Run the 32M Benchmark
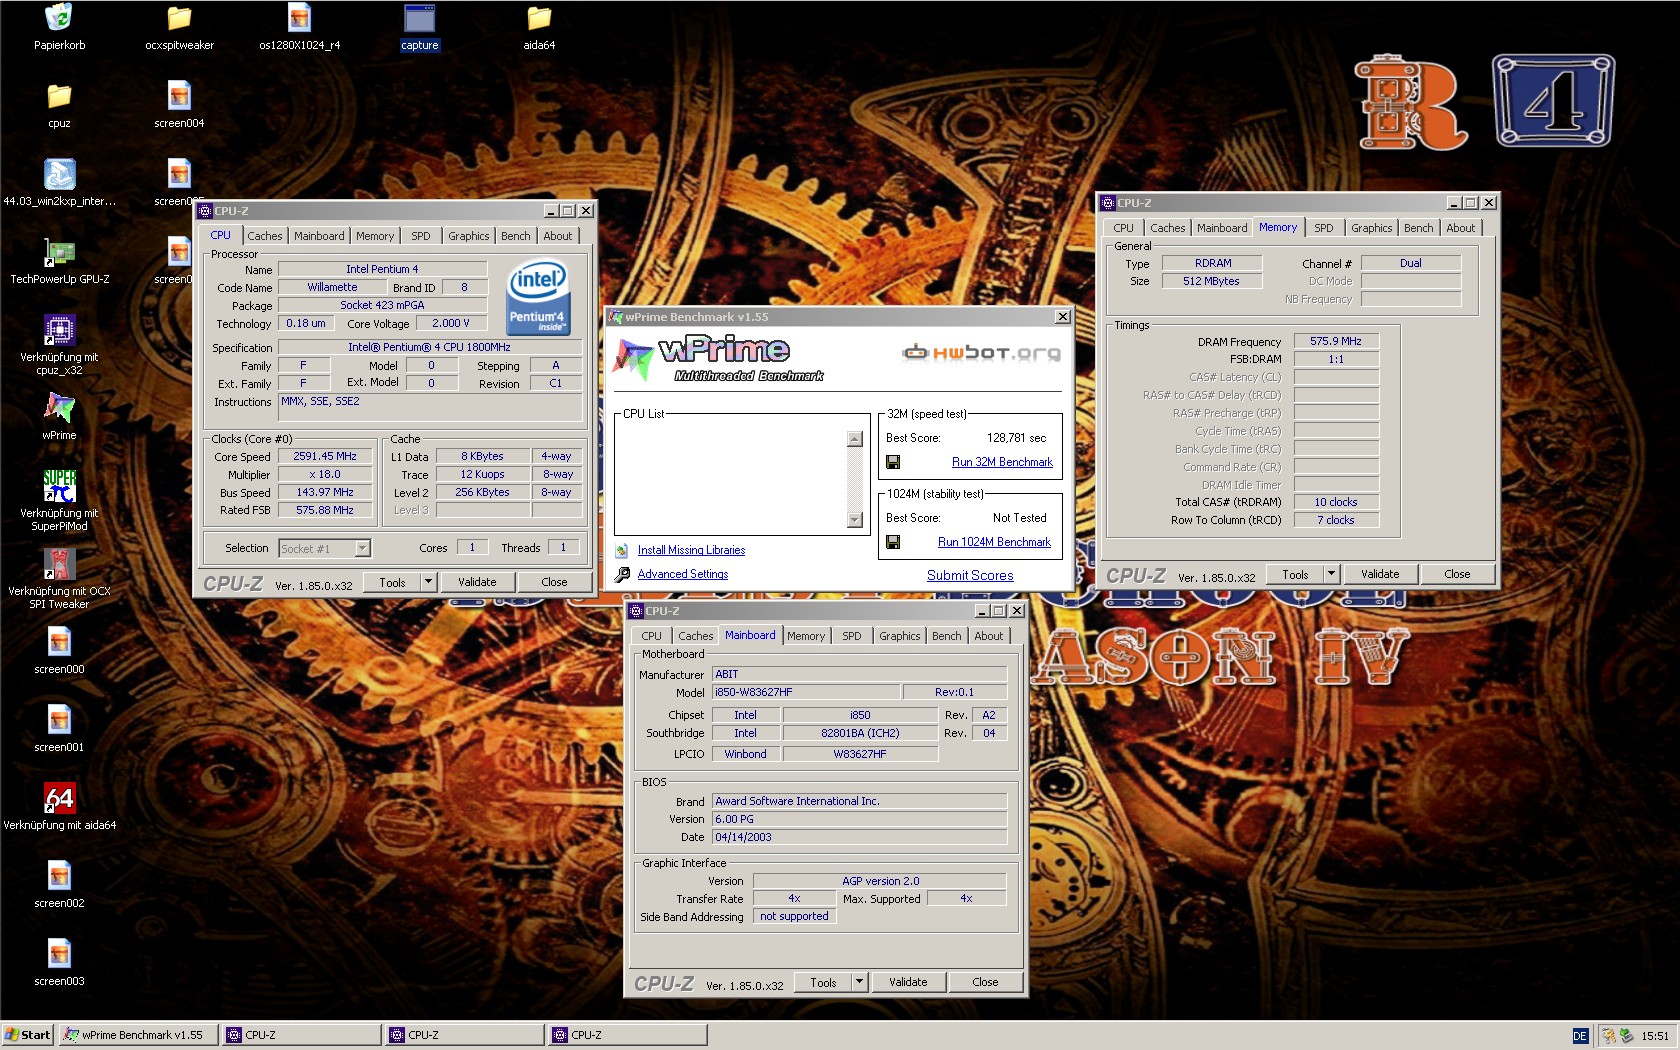The image size is (1680, 1050). (1002, 462)
